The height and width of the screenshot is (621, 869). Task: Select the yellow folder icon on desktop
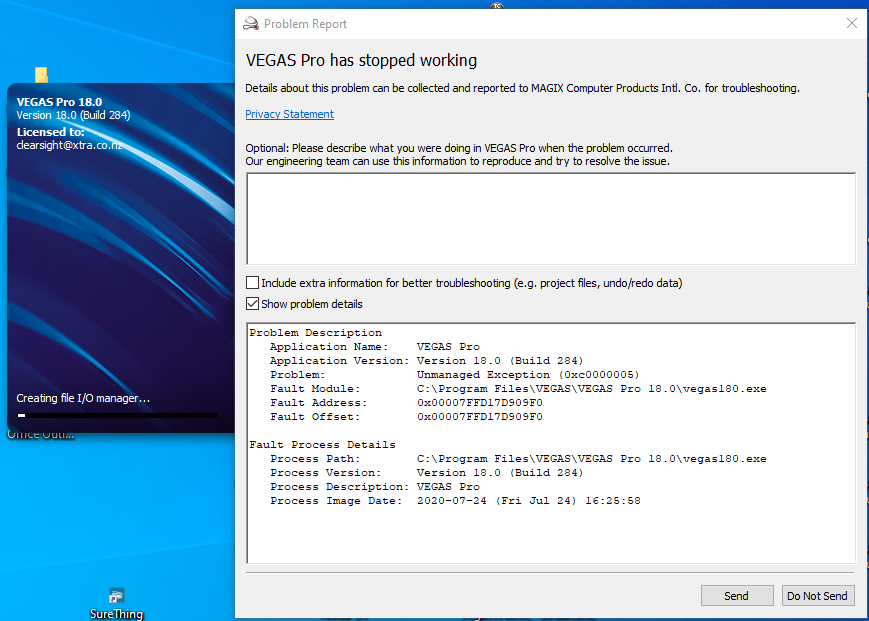tap(41, 75)
